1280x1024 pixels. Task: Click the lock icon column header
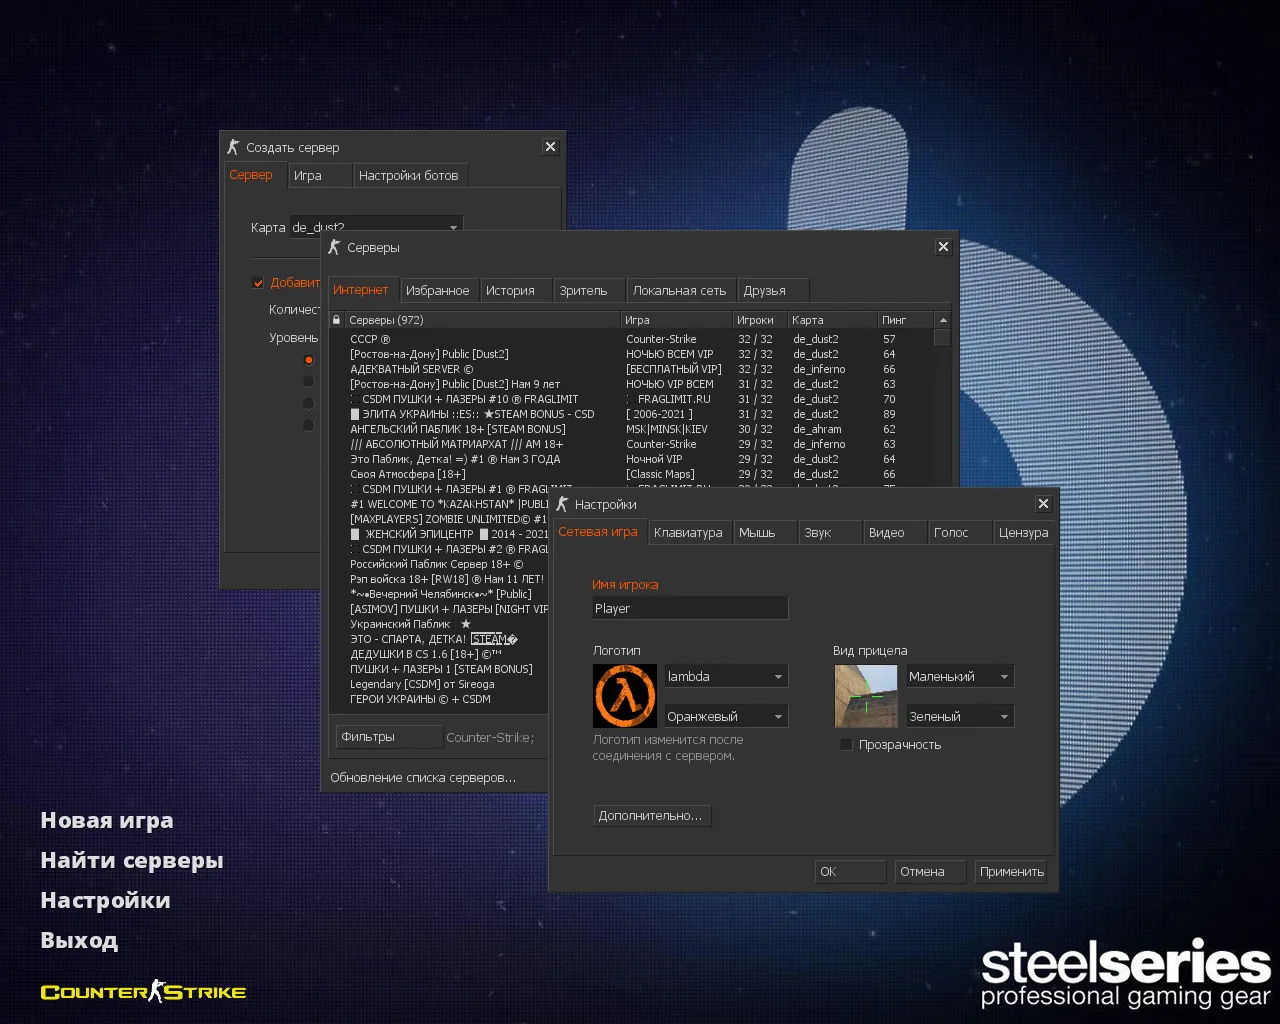[x=337, y=320]
